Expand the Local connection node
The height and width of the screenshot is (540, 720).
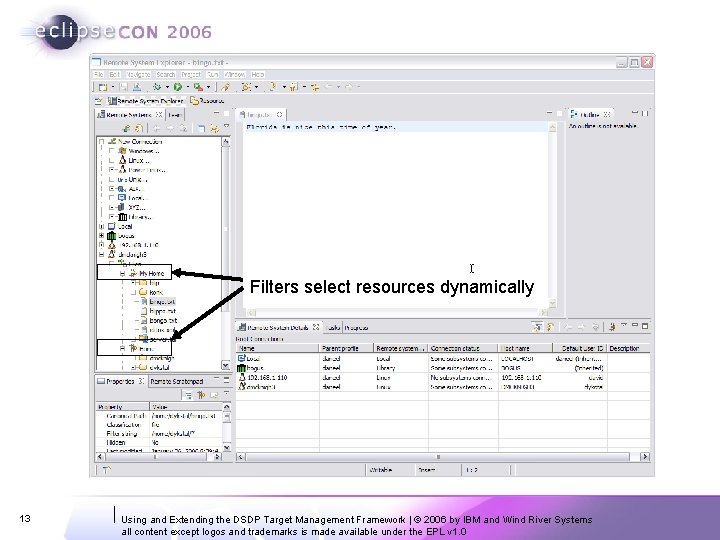[x=101, y=226]
